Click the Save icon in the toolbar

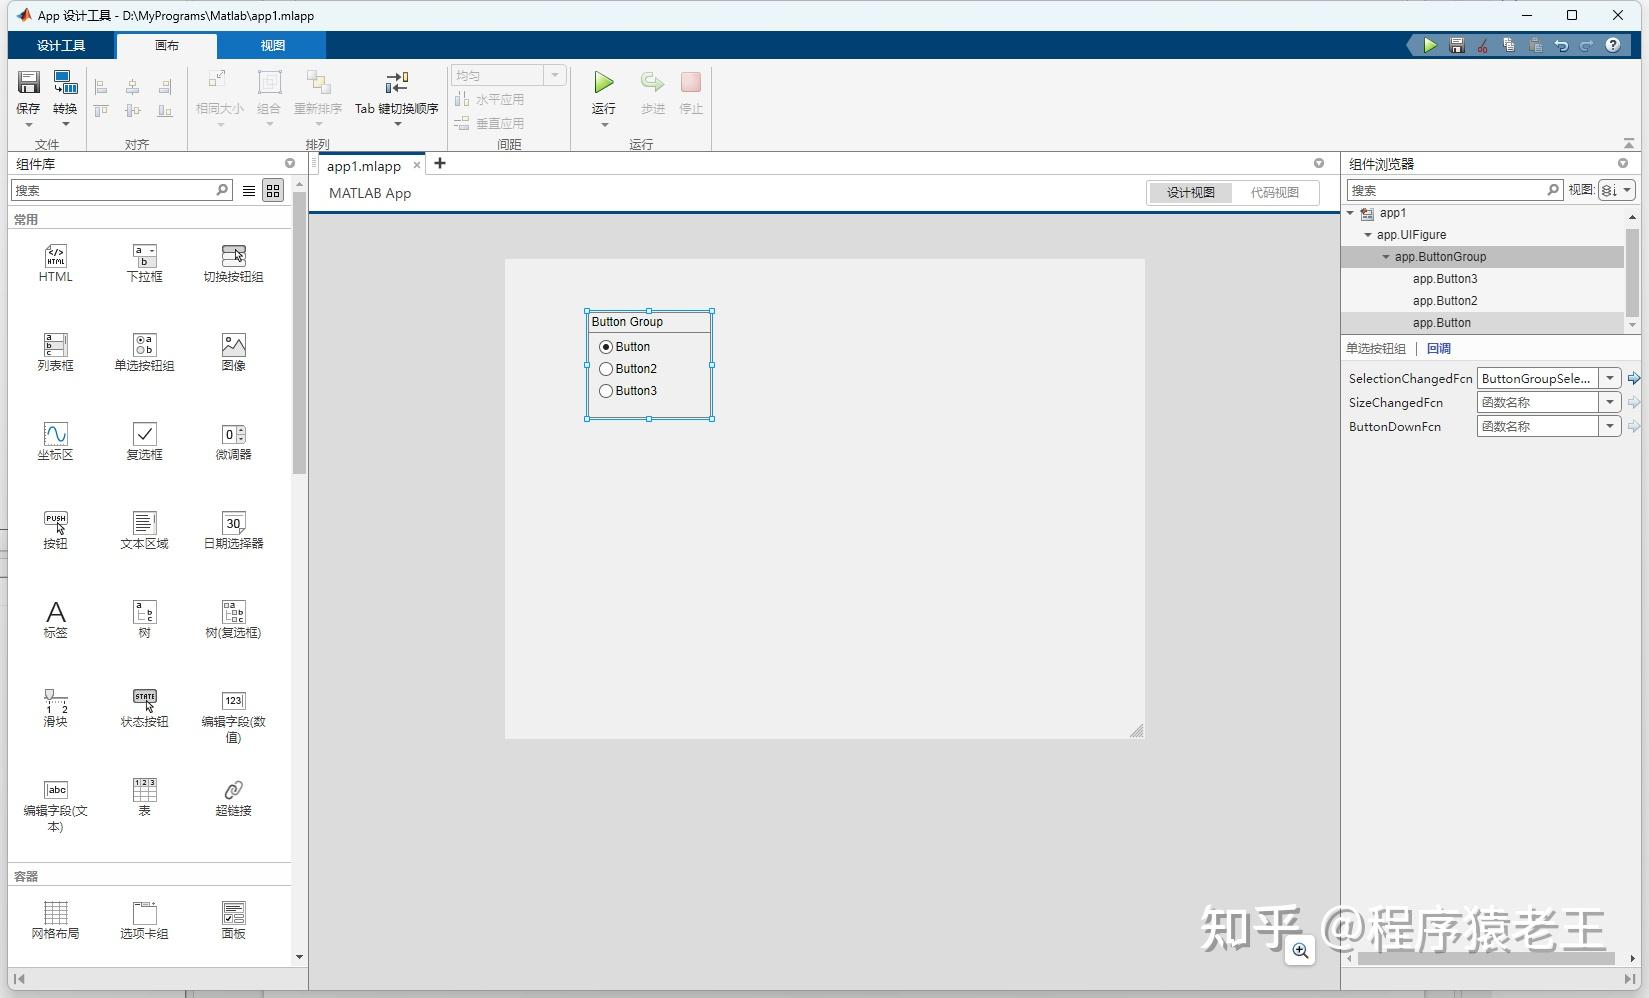[28, 83]
